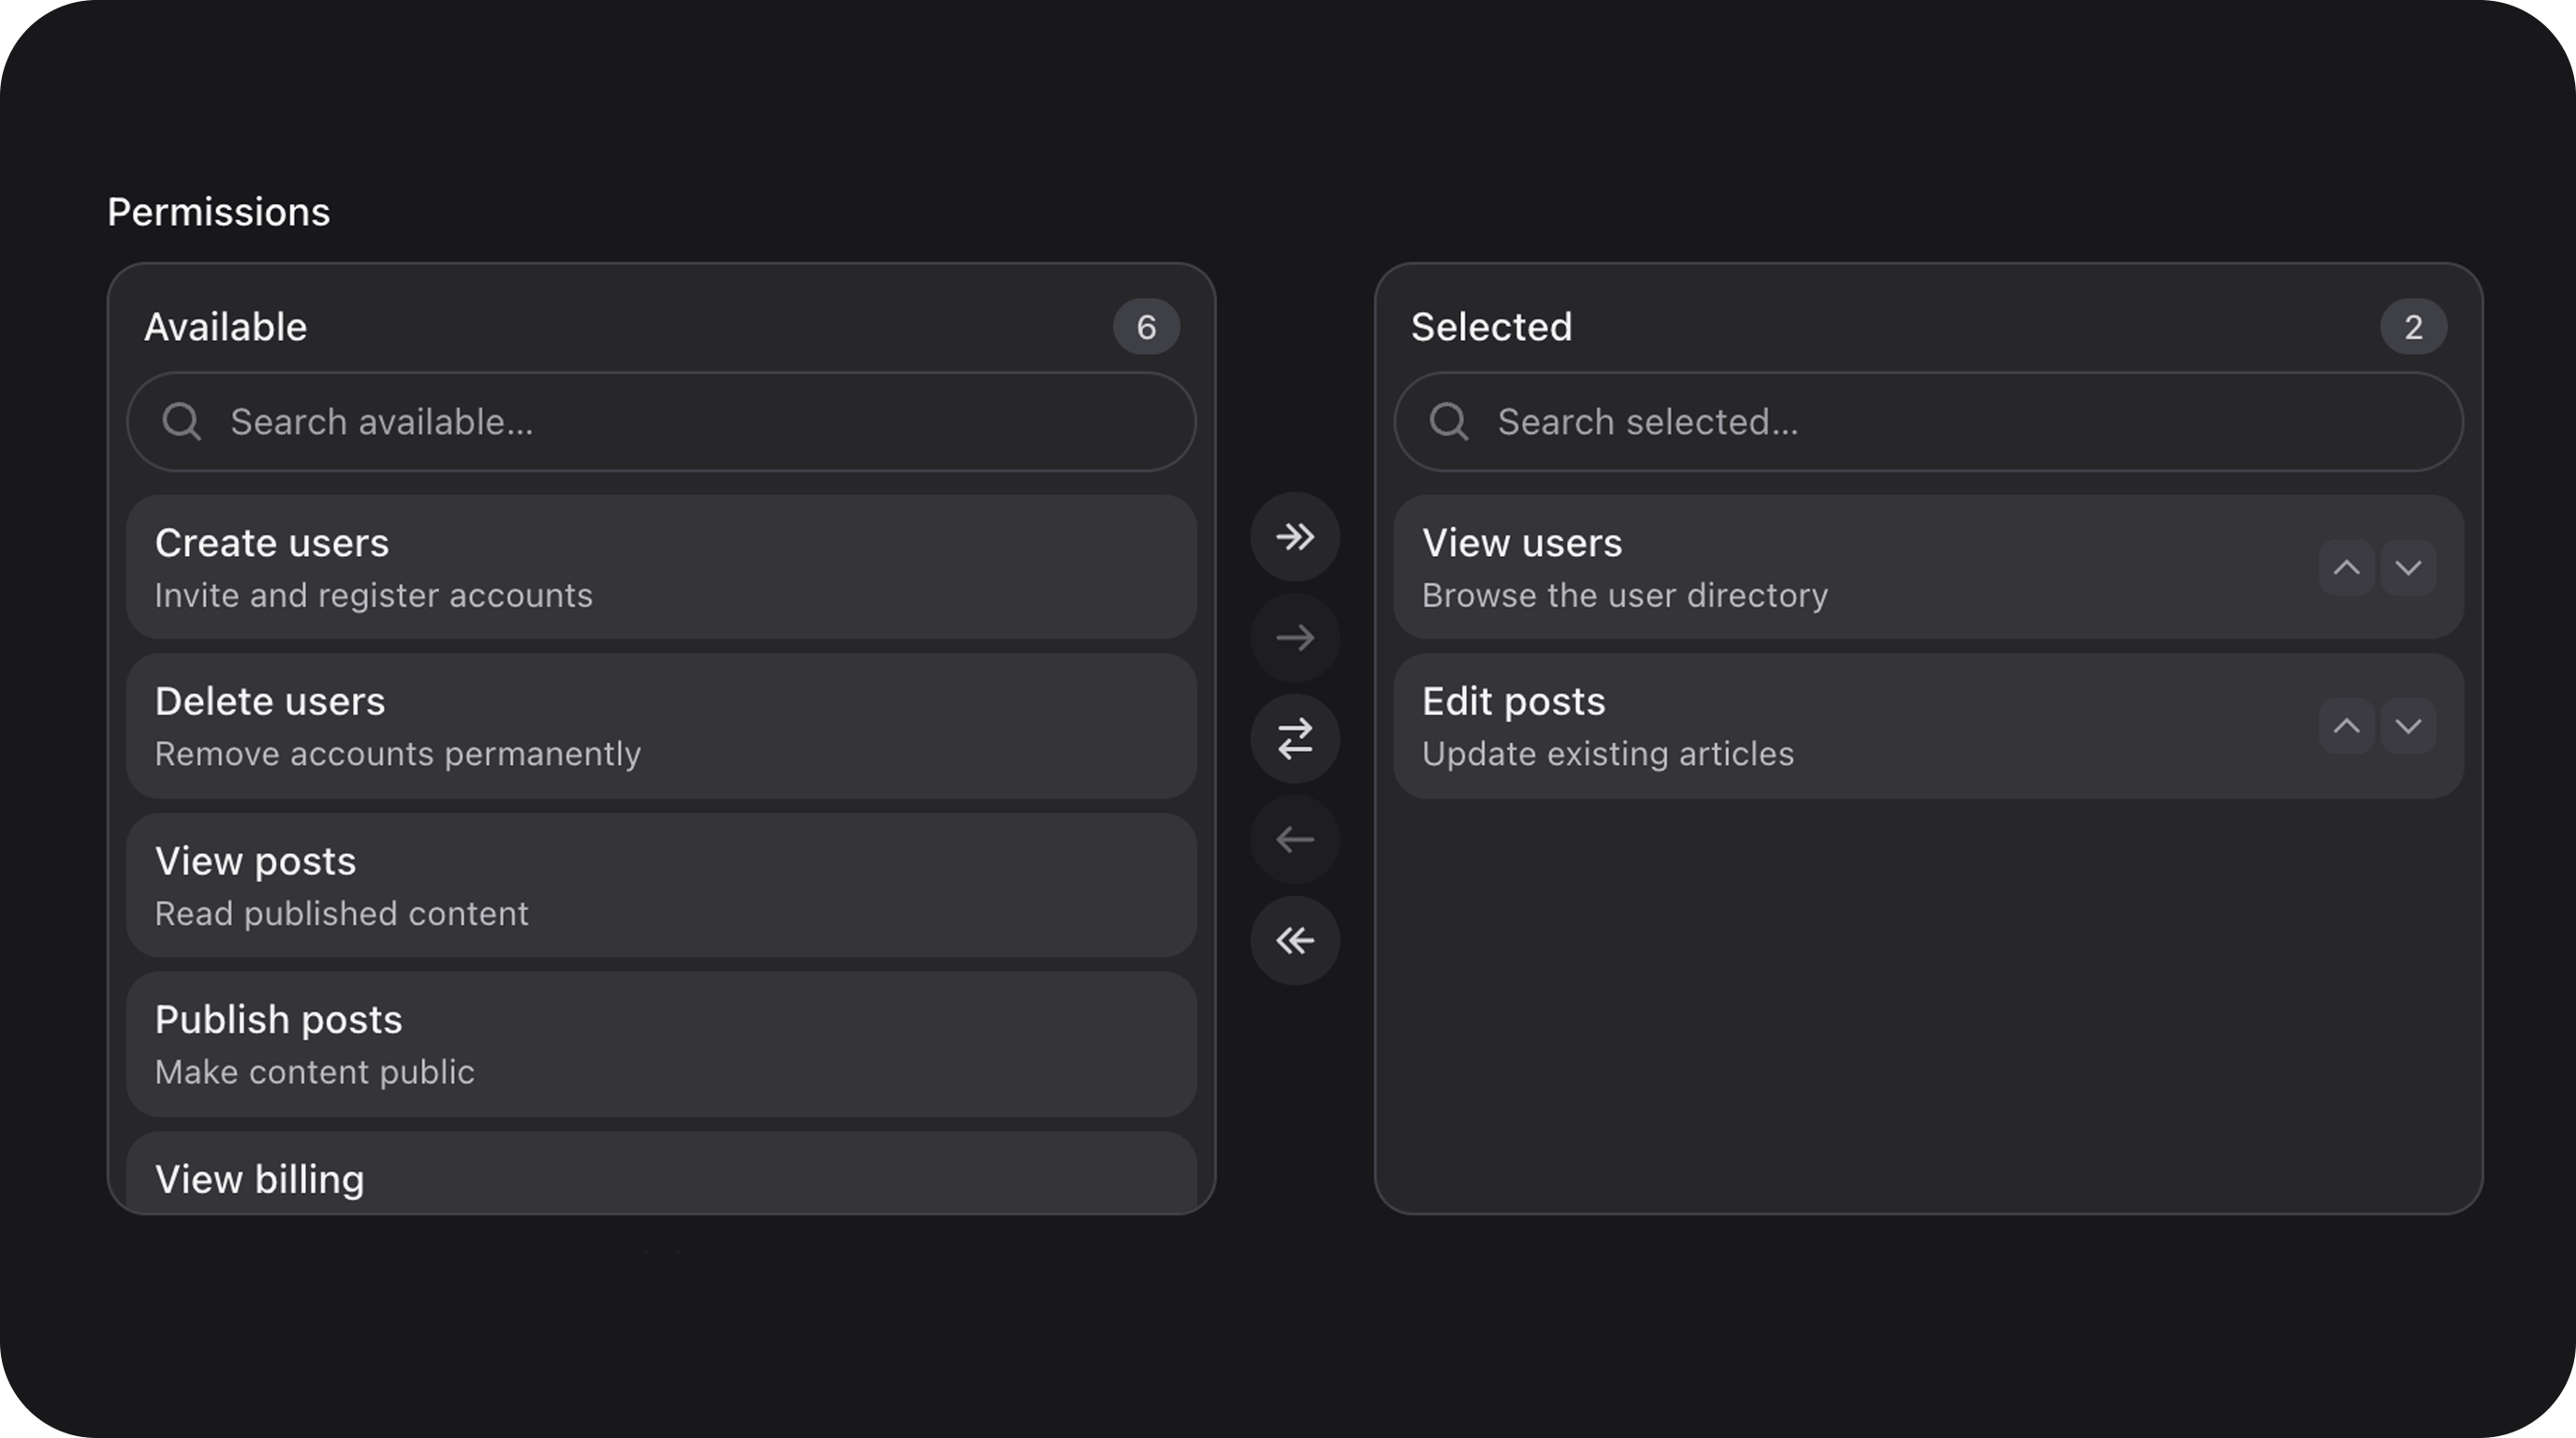Viewport: 2576px width, 1438px height.
Task: Move View users down with chevron
Action: tap(2408, 568)
